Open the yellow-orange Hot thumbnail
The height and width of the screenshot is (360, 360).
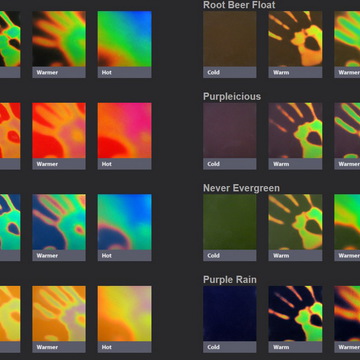pos(124,313)
